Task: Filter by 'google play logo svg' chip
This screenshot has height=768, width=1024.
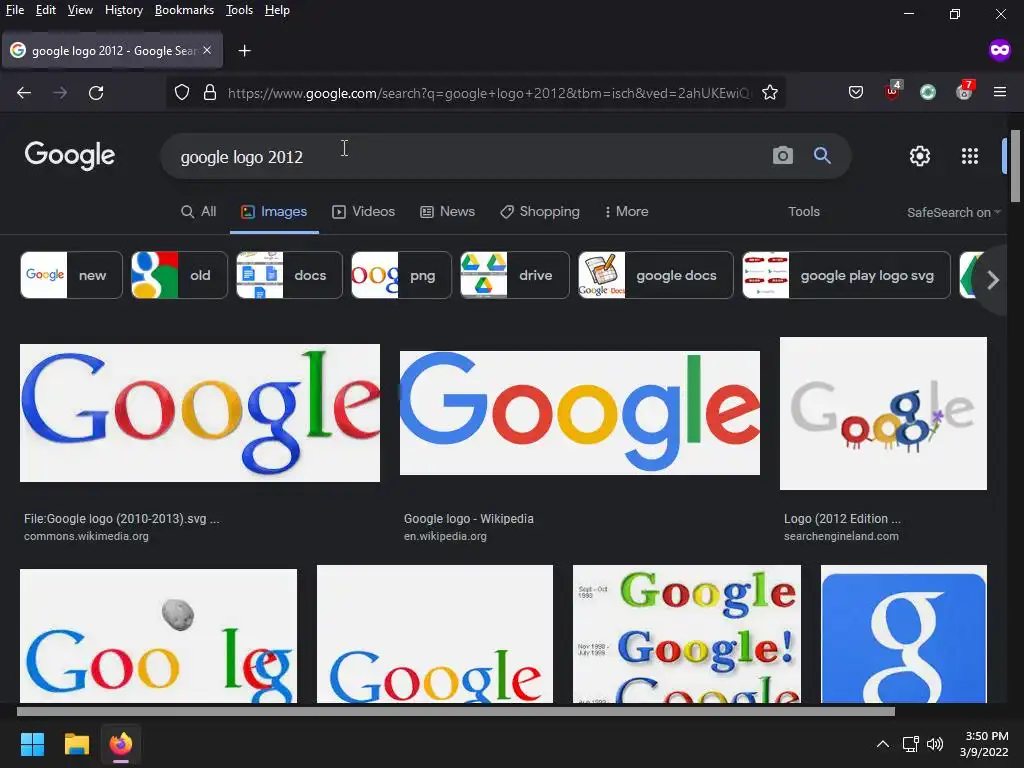Action: (846, 275)
